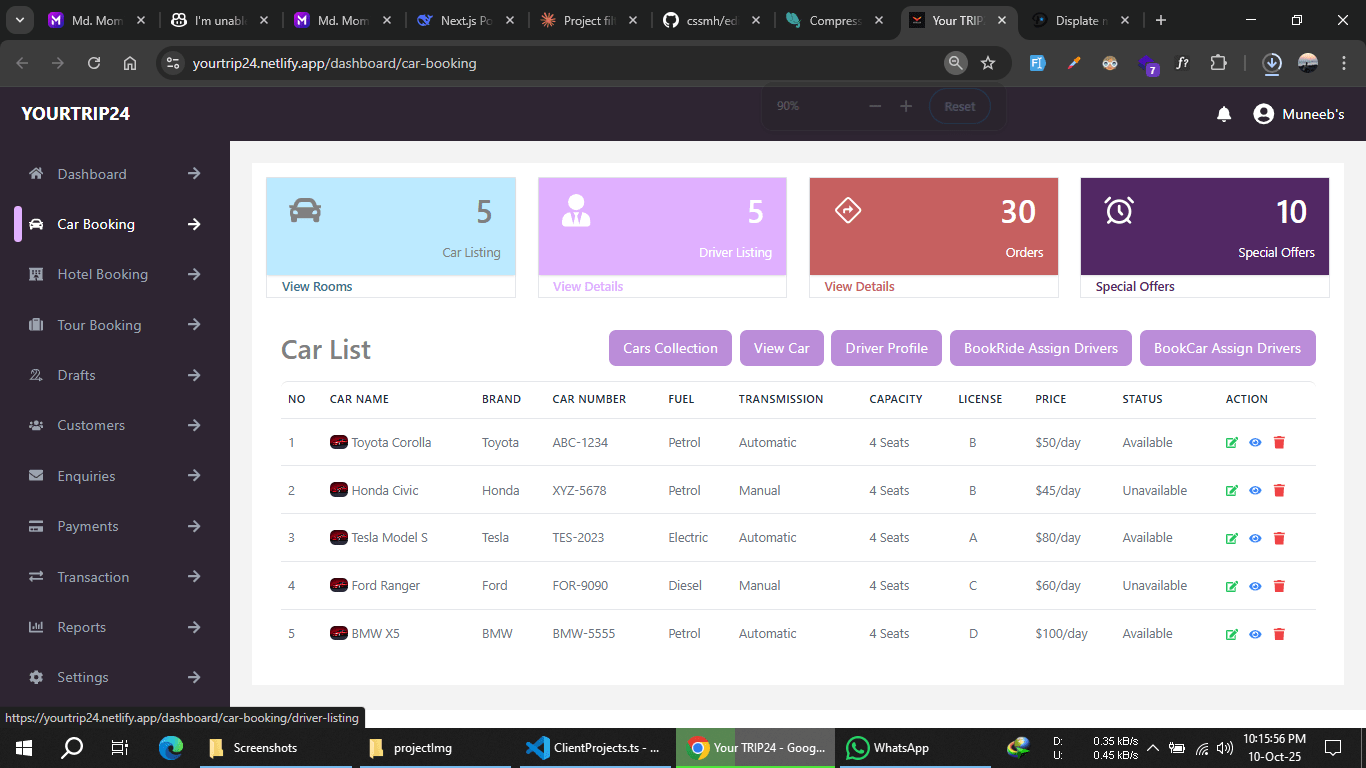
Task: Click the alarm icon on Special Offers card
Action: 1118,210
